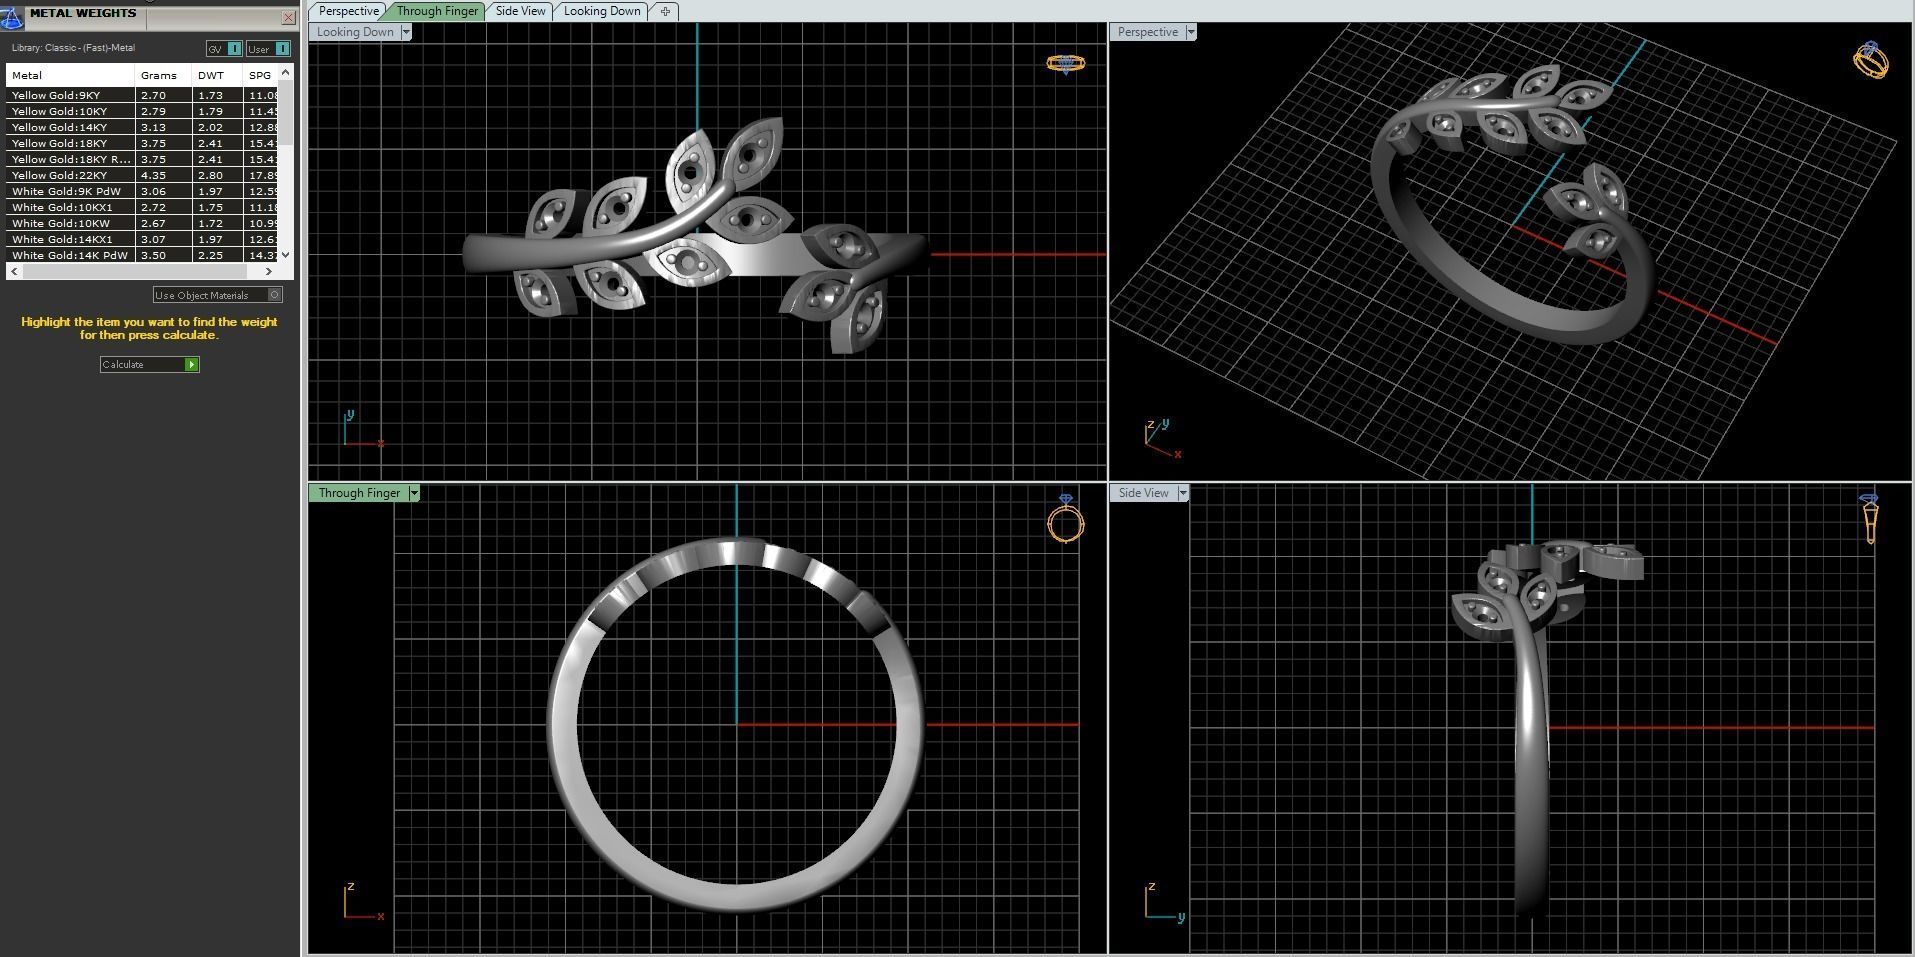Open the Side View viewport dropdown
This screenshot has width=1915, height=957.
click(x=1183, y=493)
